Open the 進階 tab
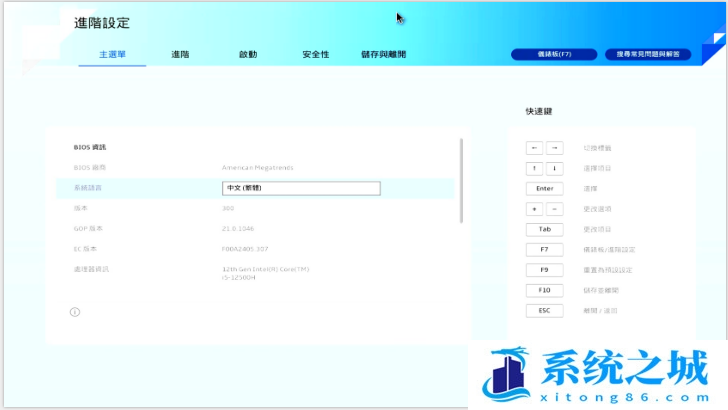728x410 pixels. tap(180, 54)
